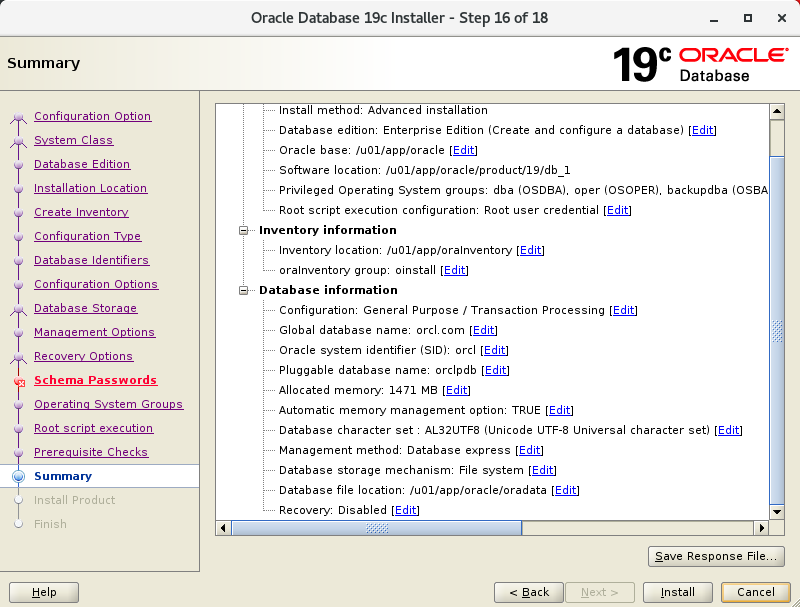The height and width of the screenshot is (607, 800).
Task: Open the Database Identifiers step
Action: 91,260
